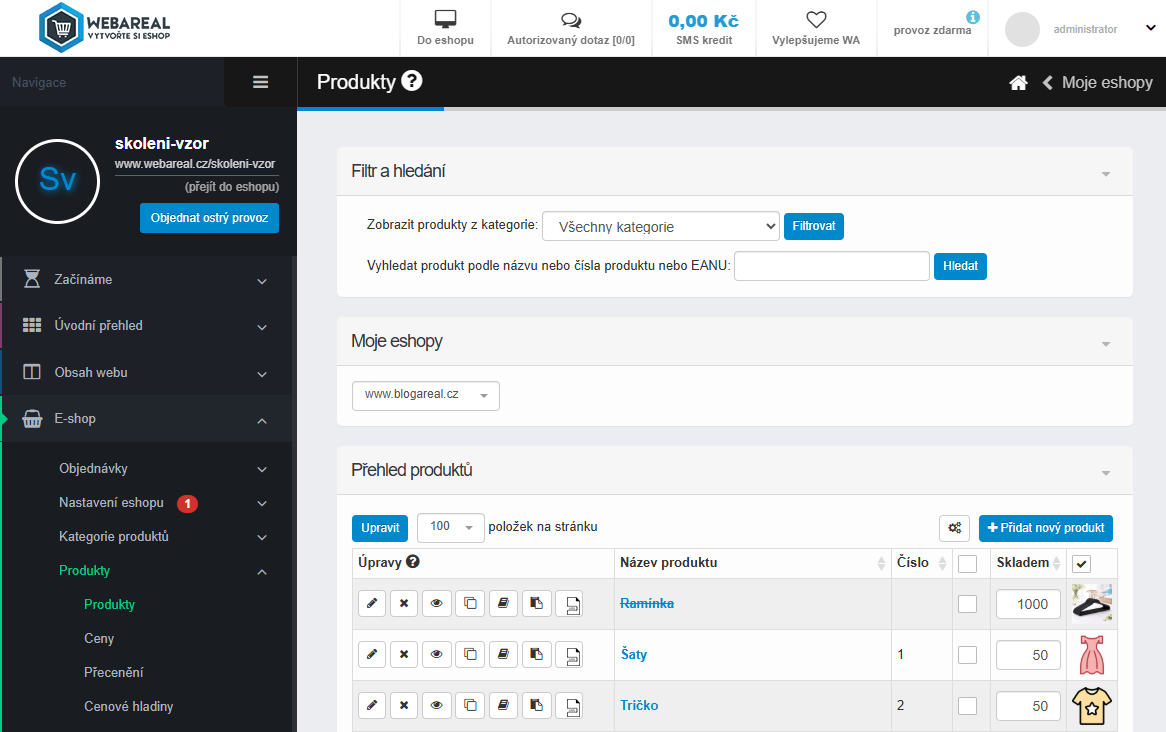Expand the Začínáme sidebar section
The image size is (1166, 732).
pos(147,280)
